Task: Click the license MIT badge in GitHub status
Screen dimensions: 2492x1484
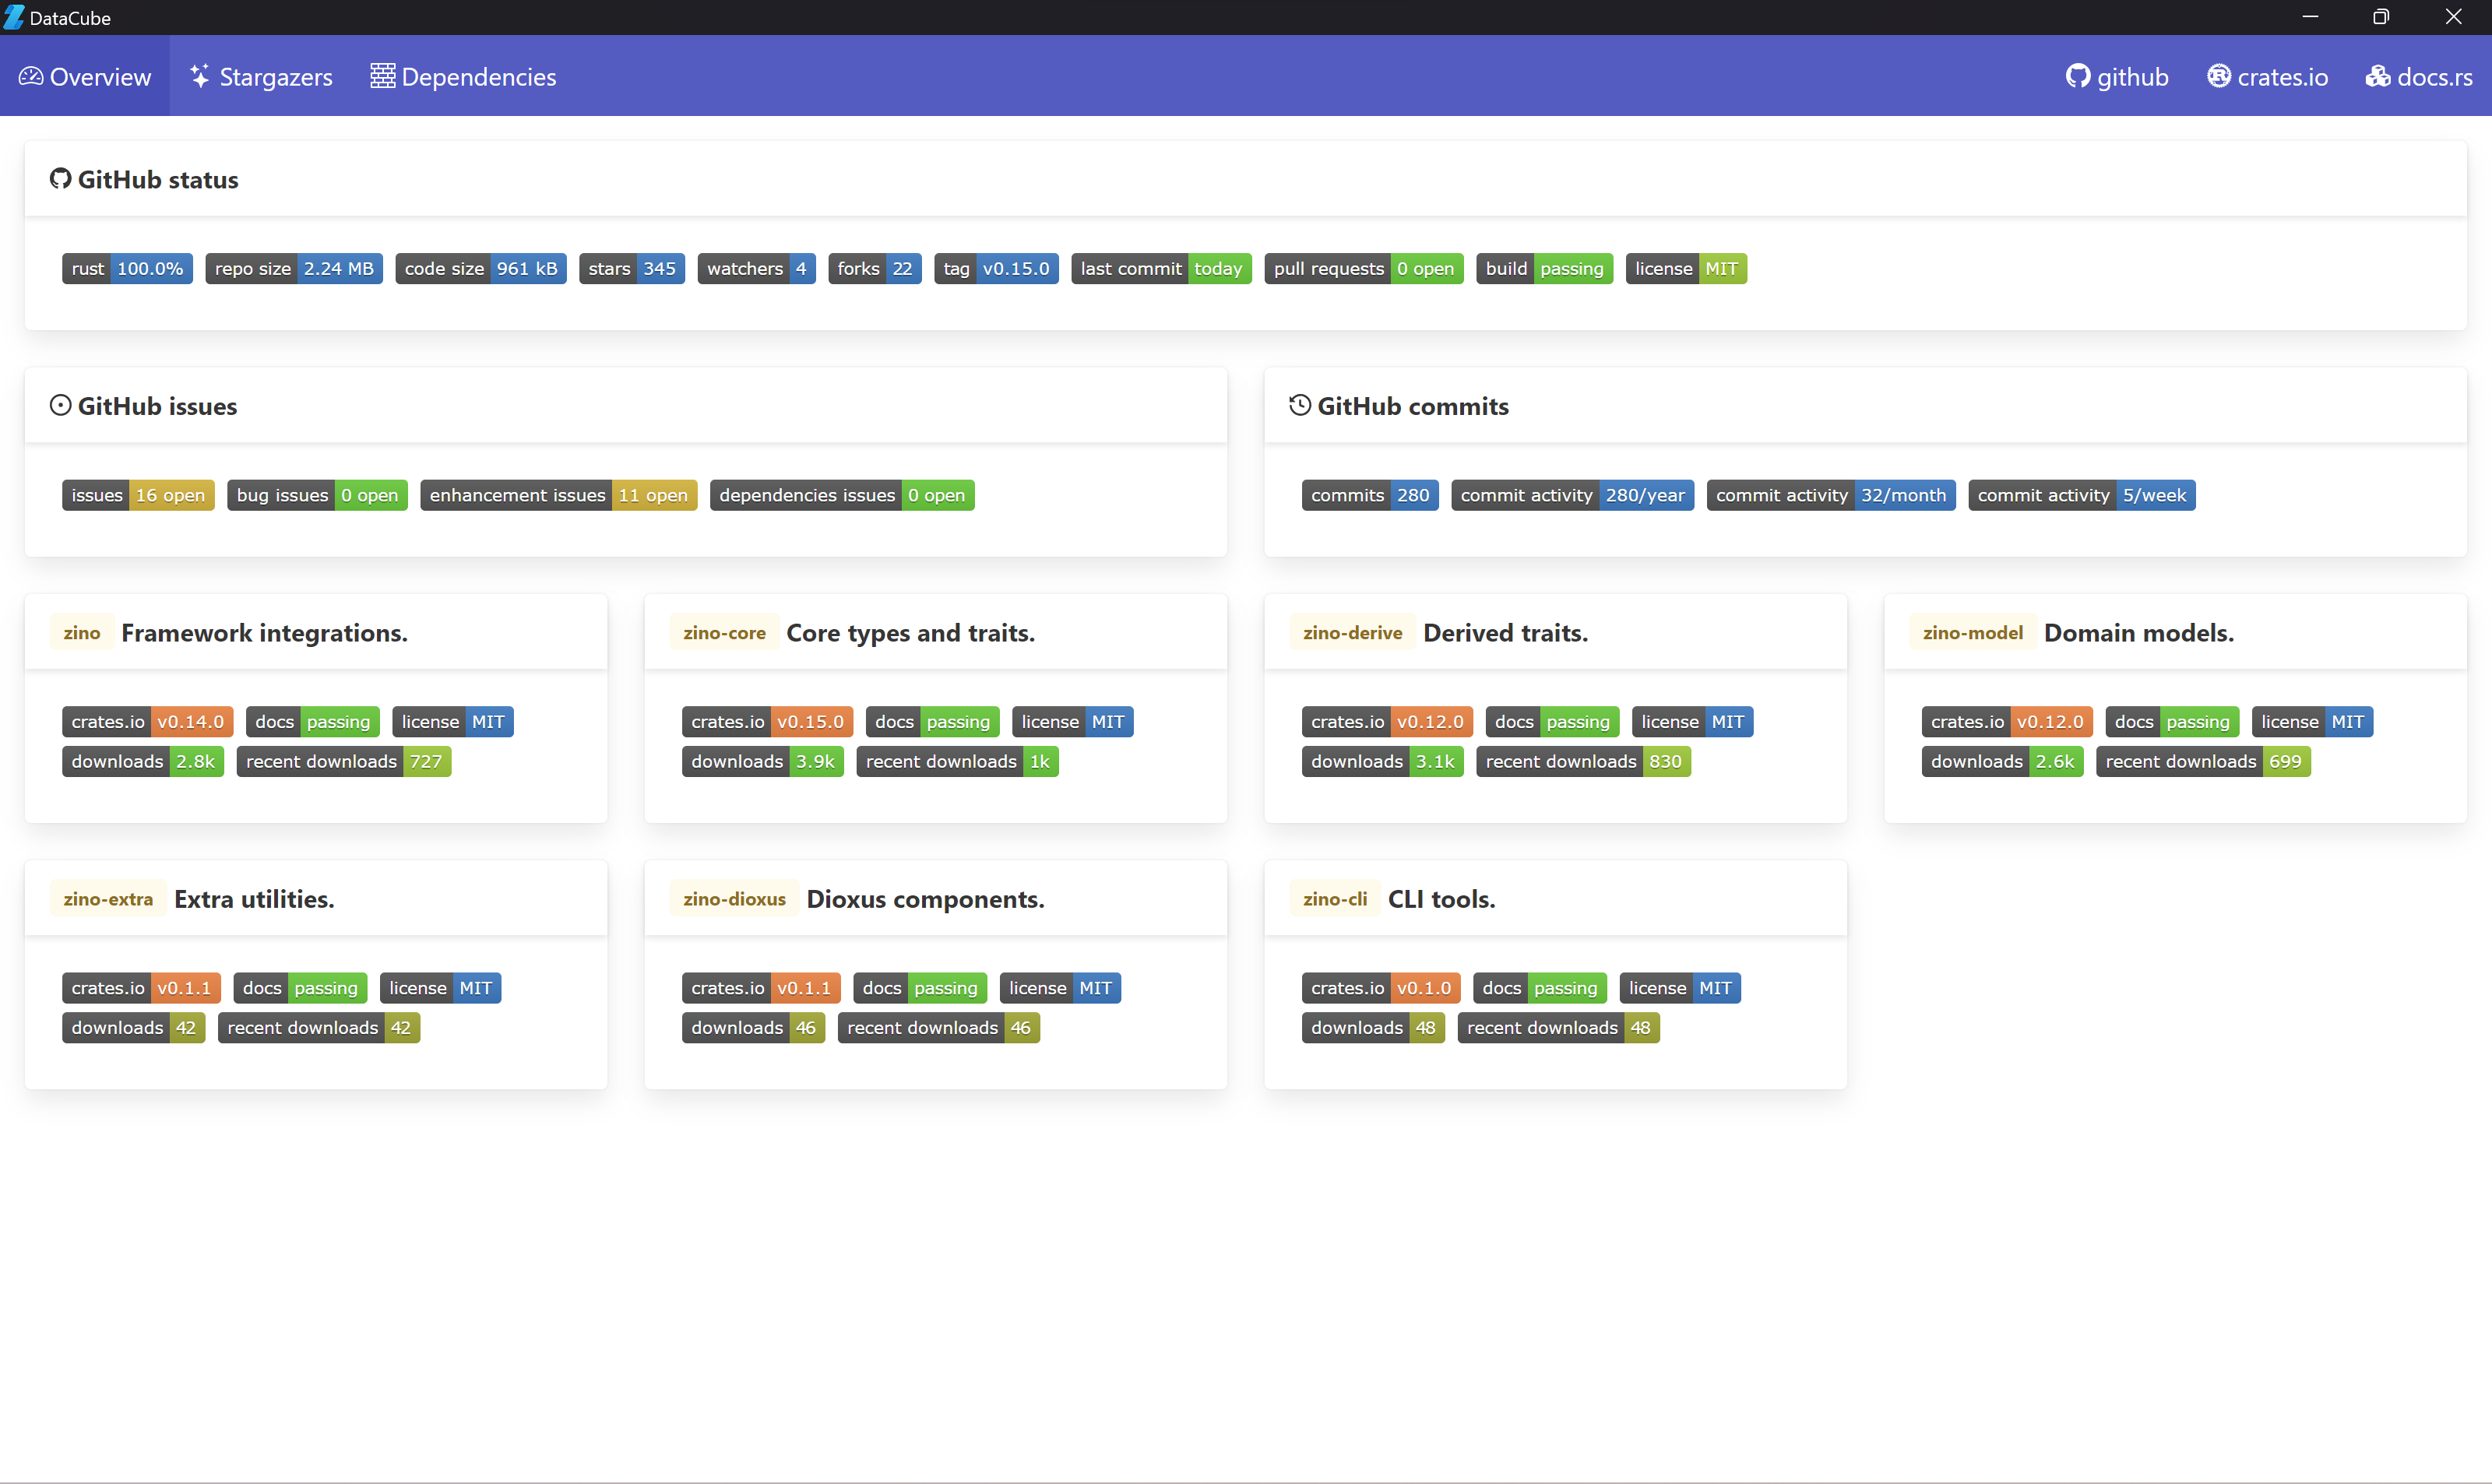Action: pos(1686,268)
